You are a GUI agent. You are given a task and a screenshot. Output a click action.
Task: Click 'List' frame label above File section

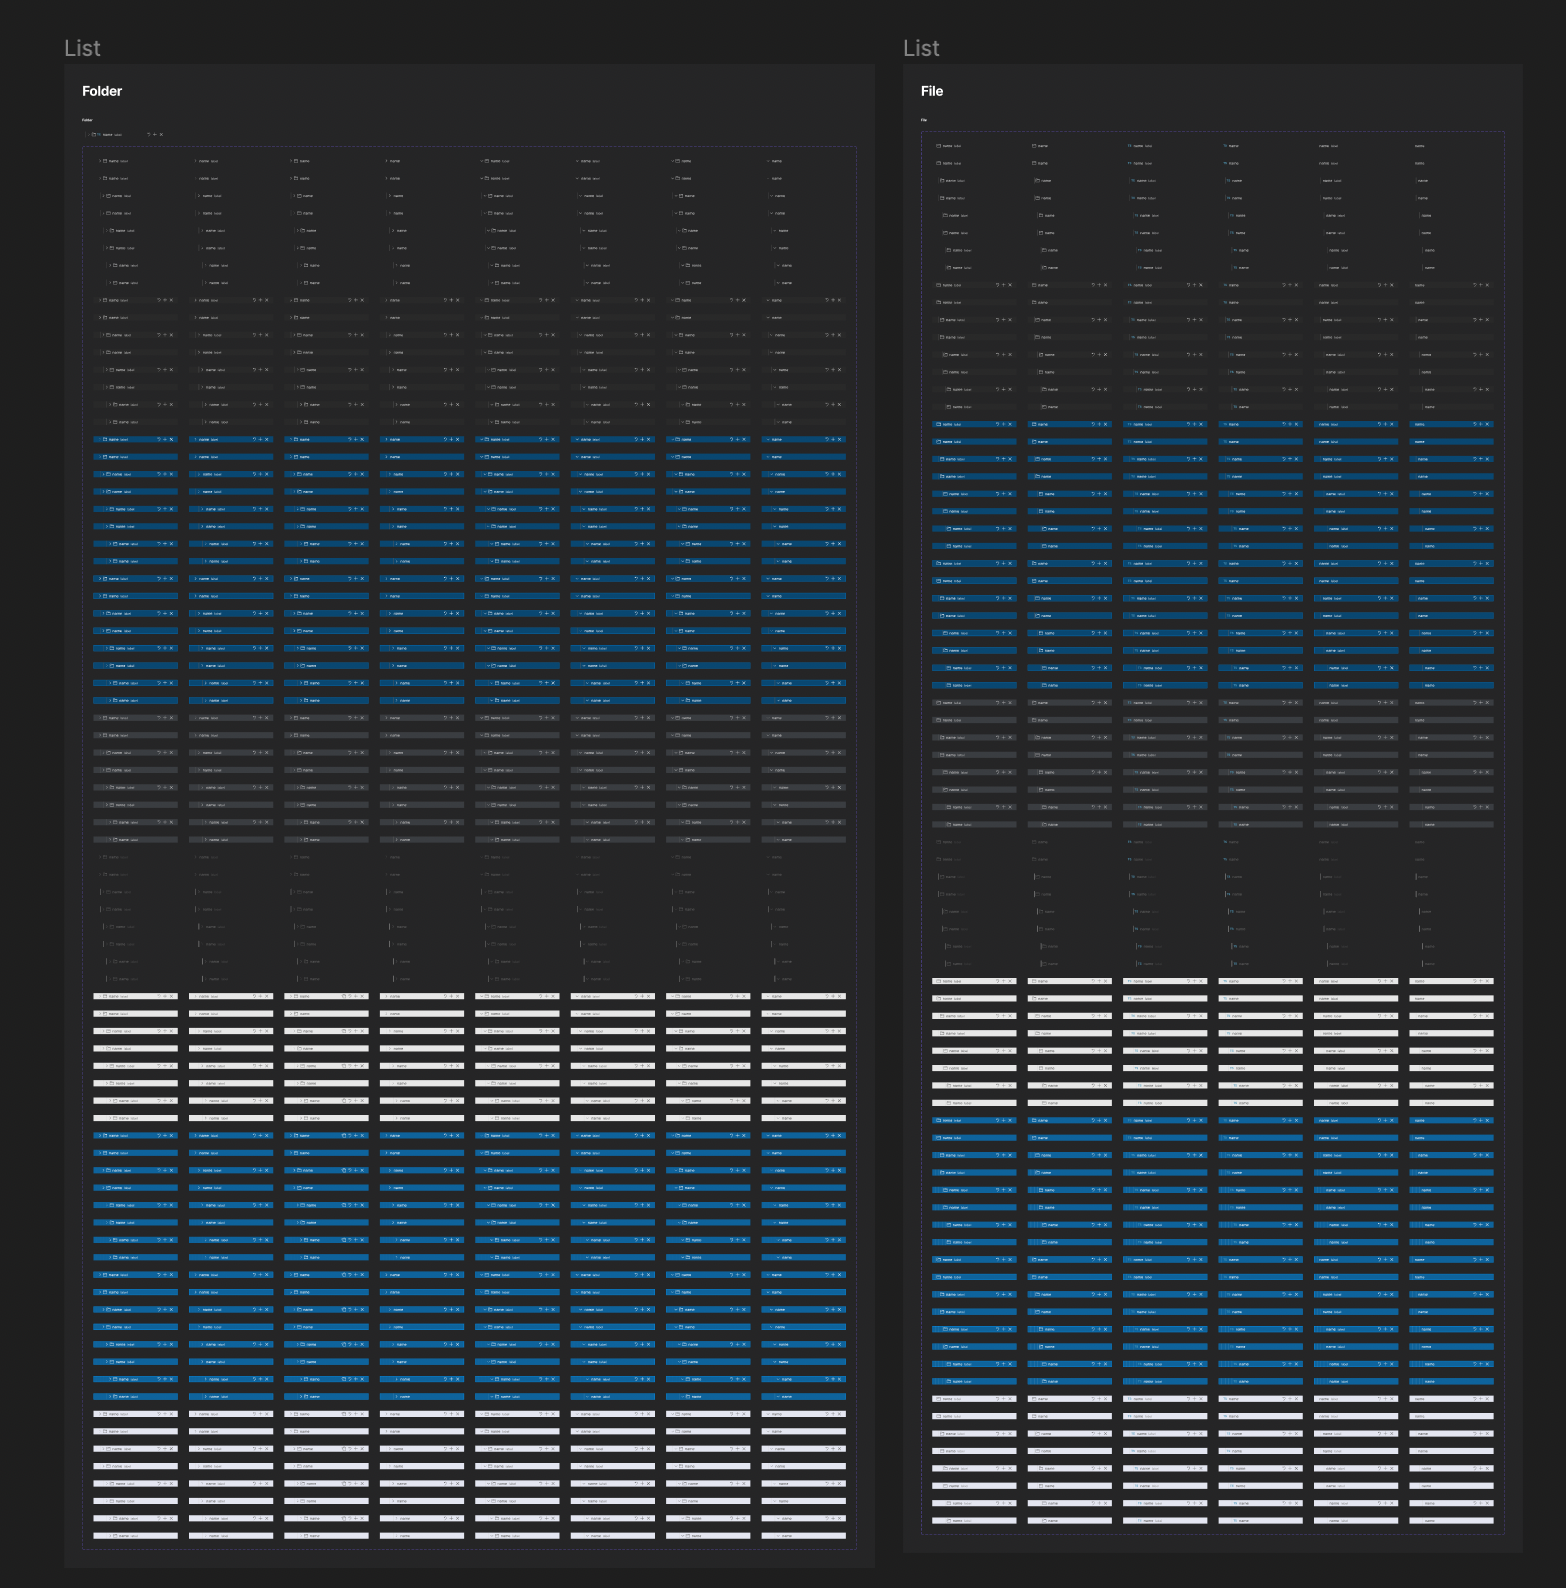click(x=921, y=48)
